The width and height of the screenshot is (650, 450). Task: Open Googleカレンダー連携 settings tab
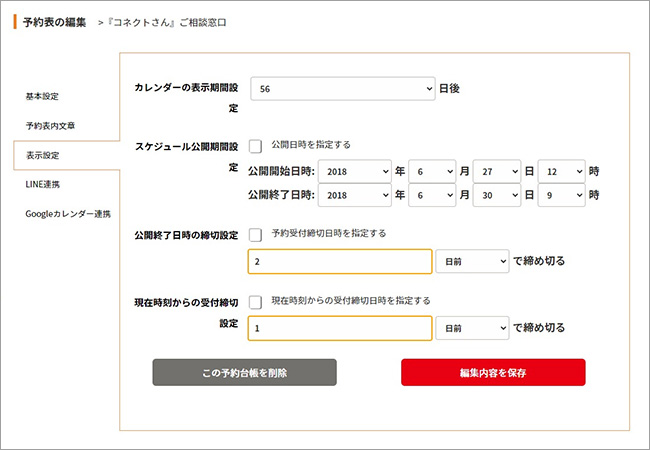(68, 214)
